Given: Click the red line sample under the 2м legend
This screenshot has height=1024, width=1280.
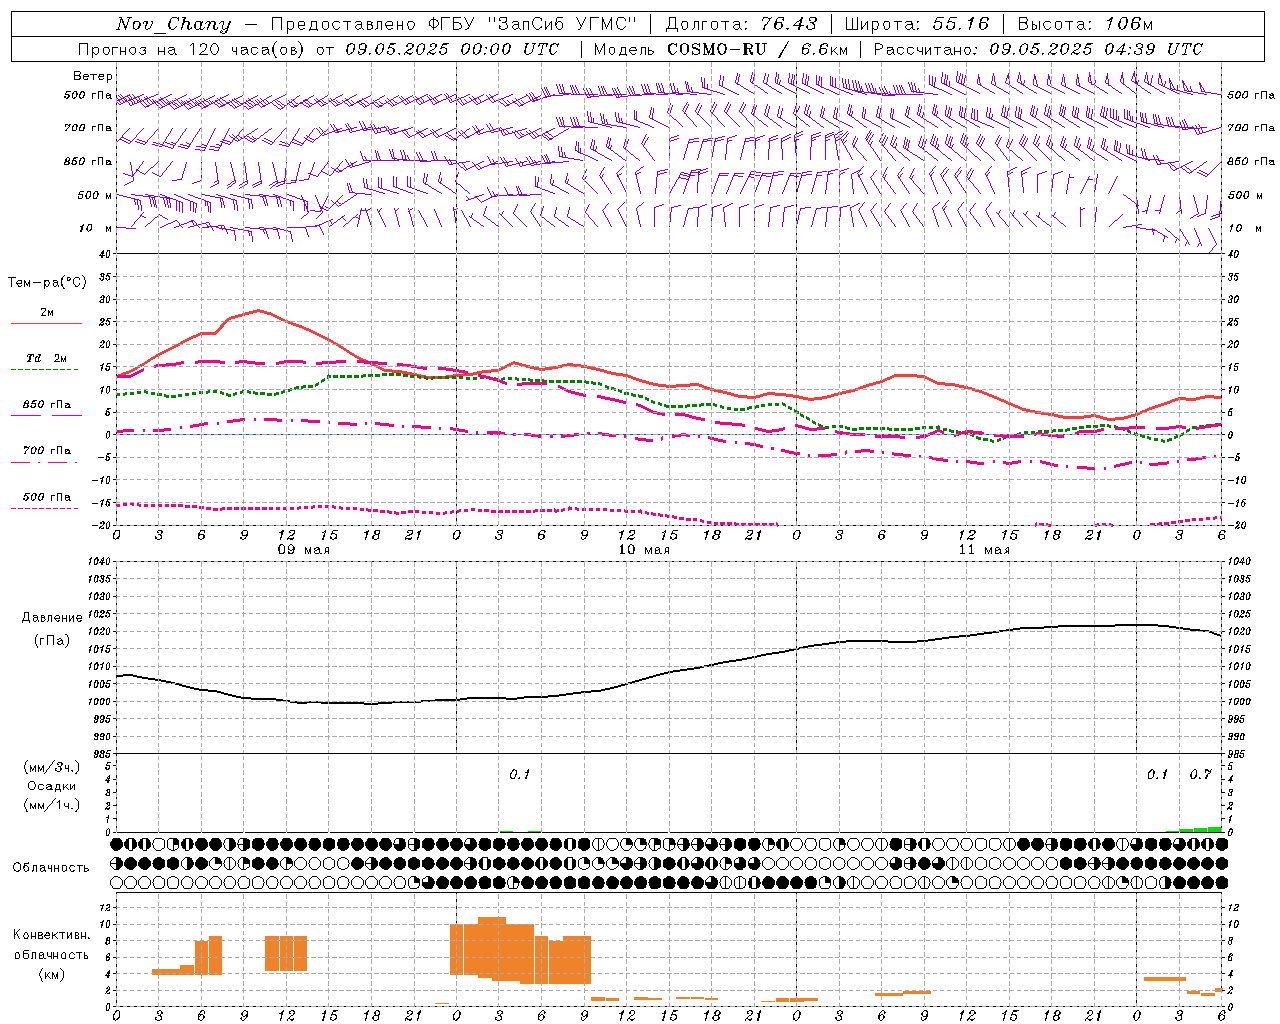Looking at the screenshot, I should pyautogui.click(x=46, y=324).
